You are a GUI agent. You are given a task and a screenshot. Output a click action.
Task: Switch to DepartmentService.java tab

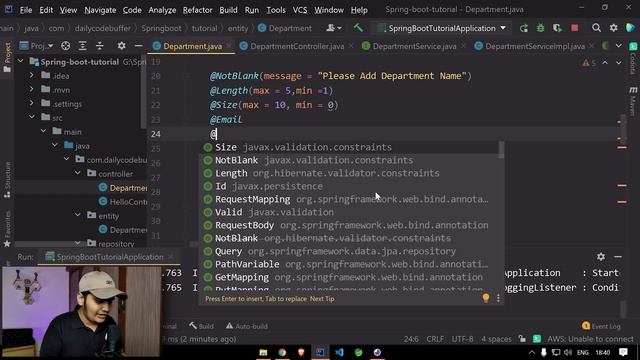(x=414, y=46)
